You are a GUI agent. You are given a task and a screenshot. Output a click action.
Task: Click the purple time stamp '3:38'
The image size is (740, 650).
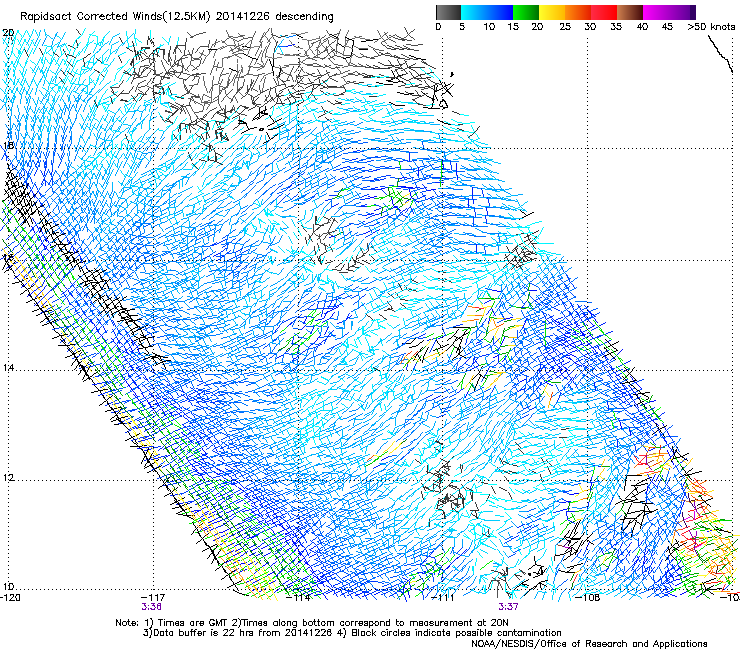coord(151,607)
